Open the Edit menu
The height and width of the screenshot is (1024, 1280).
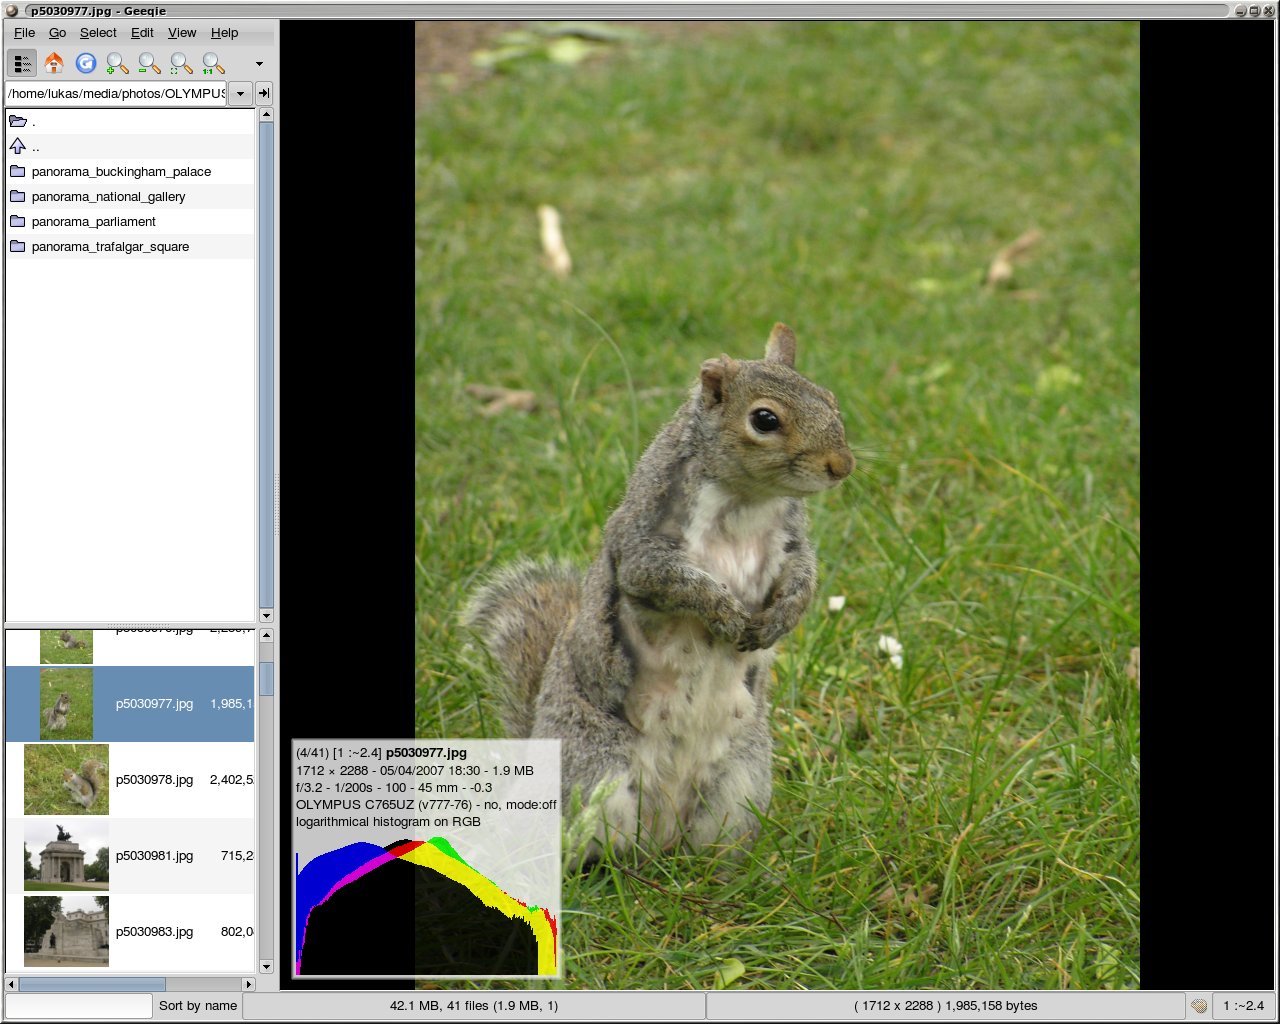pyautogui.click(x=142, y=33)
